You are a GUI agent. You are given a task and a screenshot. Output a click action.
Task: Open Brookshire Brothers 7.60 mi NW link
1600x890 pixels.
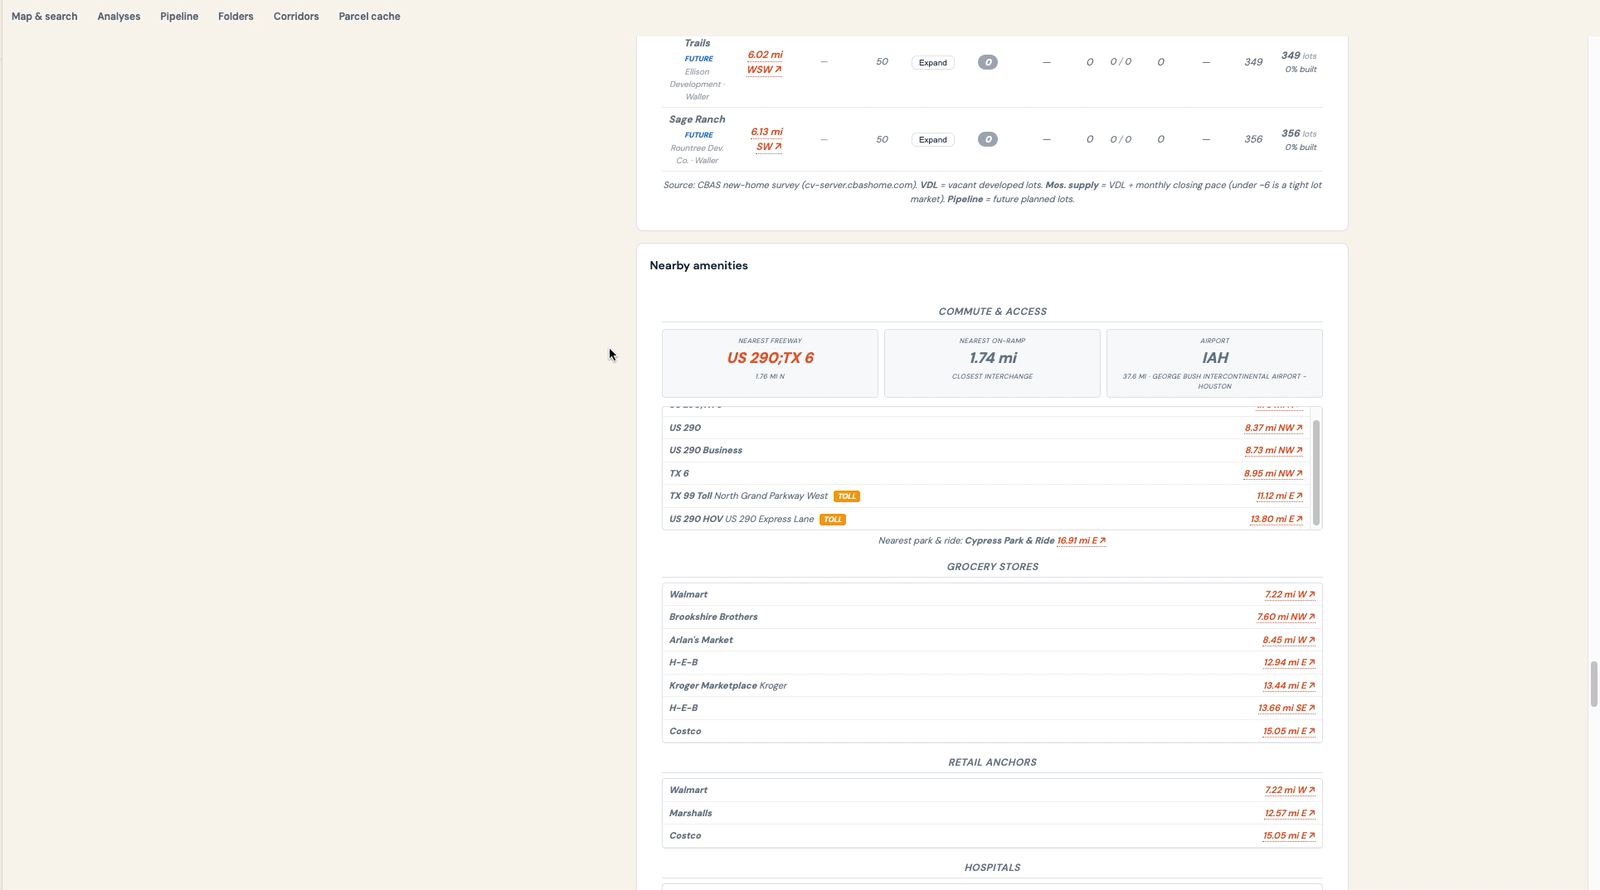[1286, 617]
